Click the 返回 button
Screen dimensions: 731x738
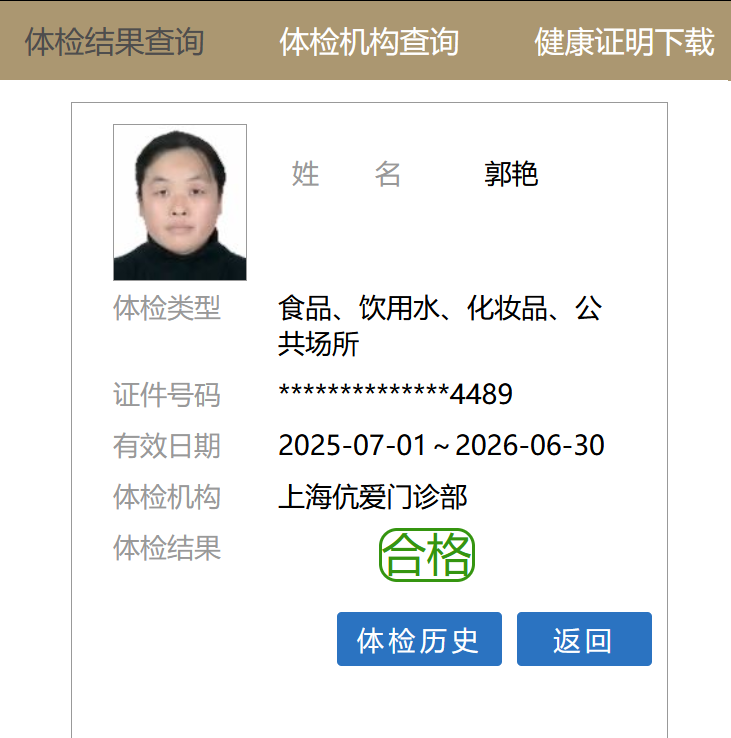tap(584, 639)
